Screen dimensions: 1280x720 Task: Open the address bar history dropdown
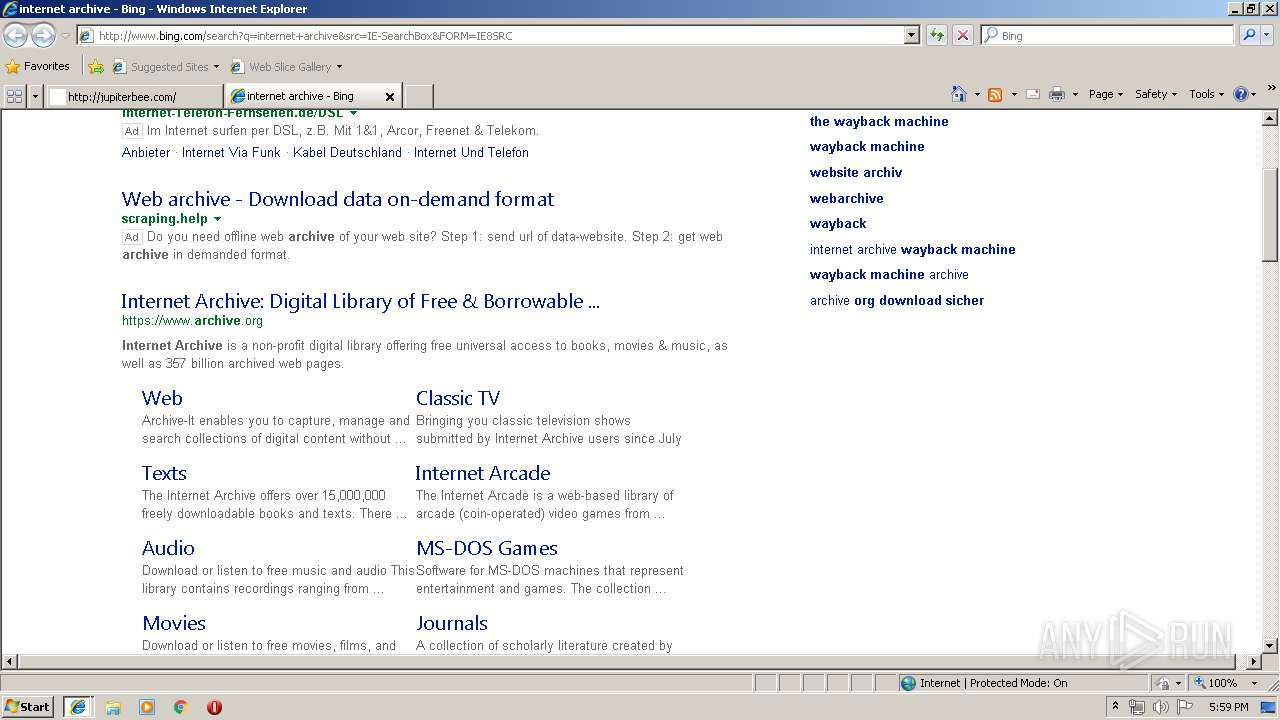click(x=911, y=35)
